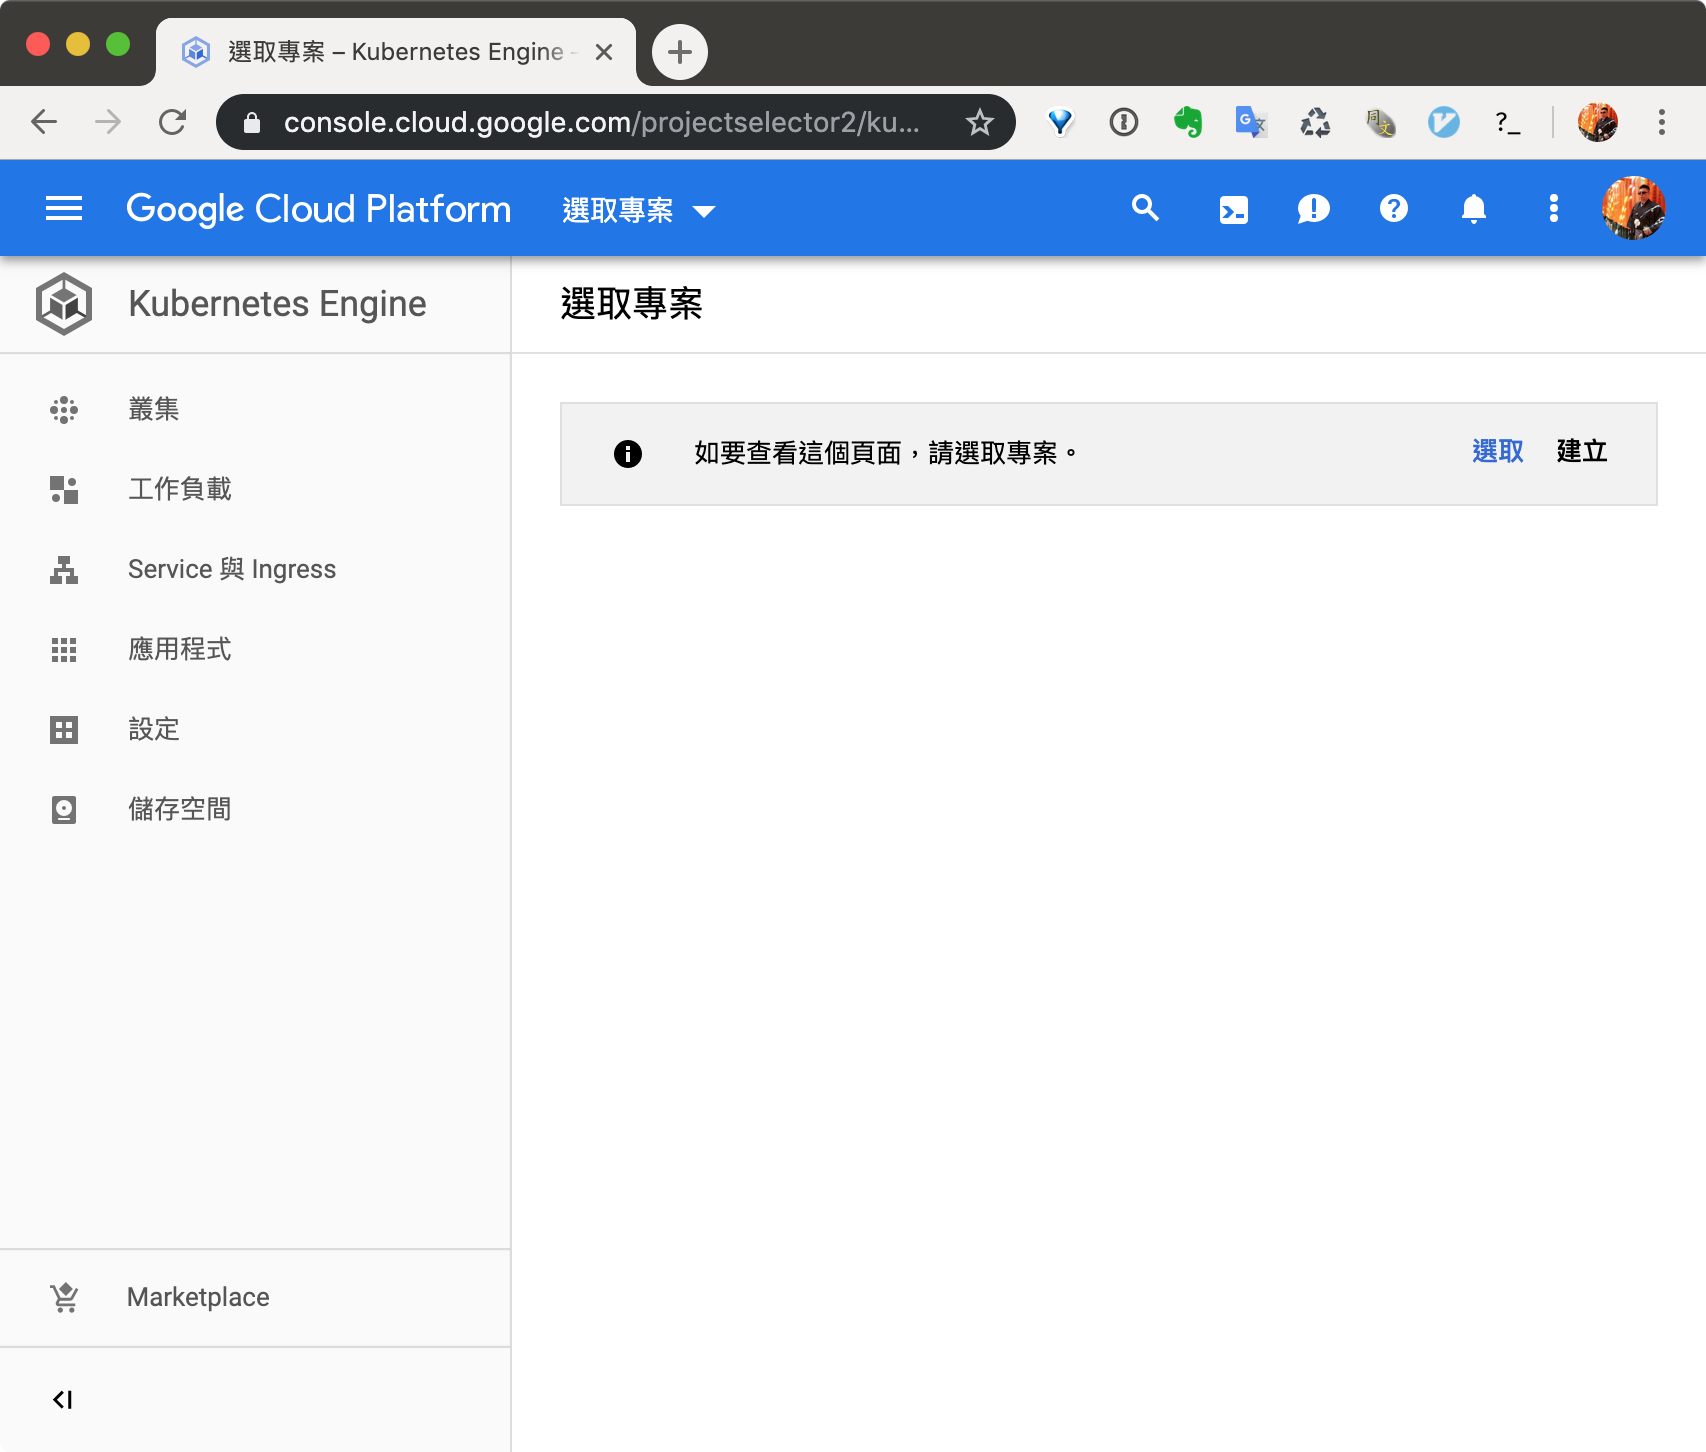Click the 應用程式 applications grid icon
The image size is (1706, 1452).
click(x=64, y=650)
